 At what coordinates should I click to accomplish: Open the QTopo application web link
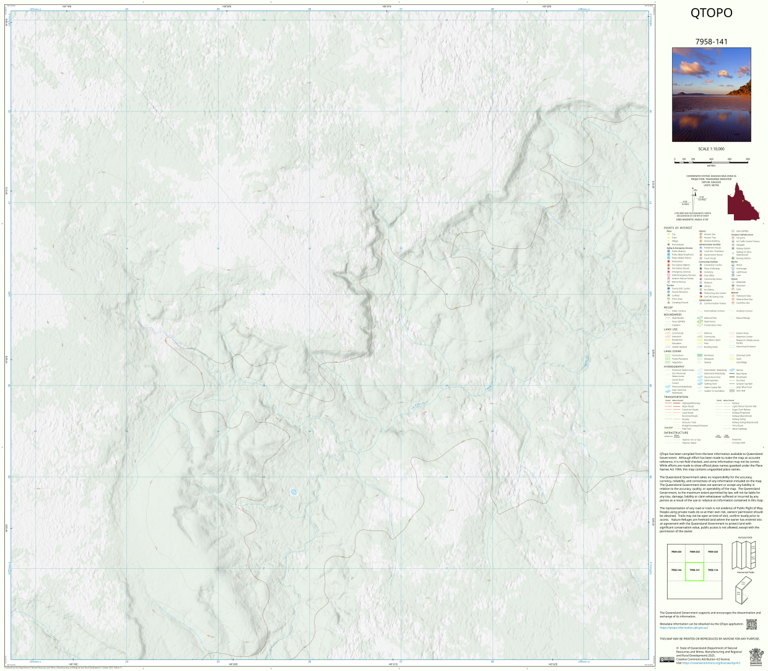coord(683,627)
